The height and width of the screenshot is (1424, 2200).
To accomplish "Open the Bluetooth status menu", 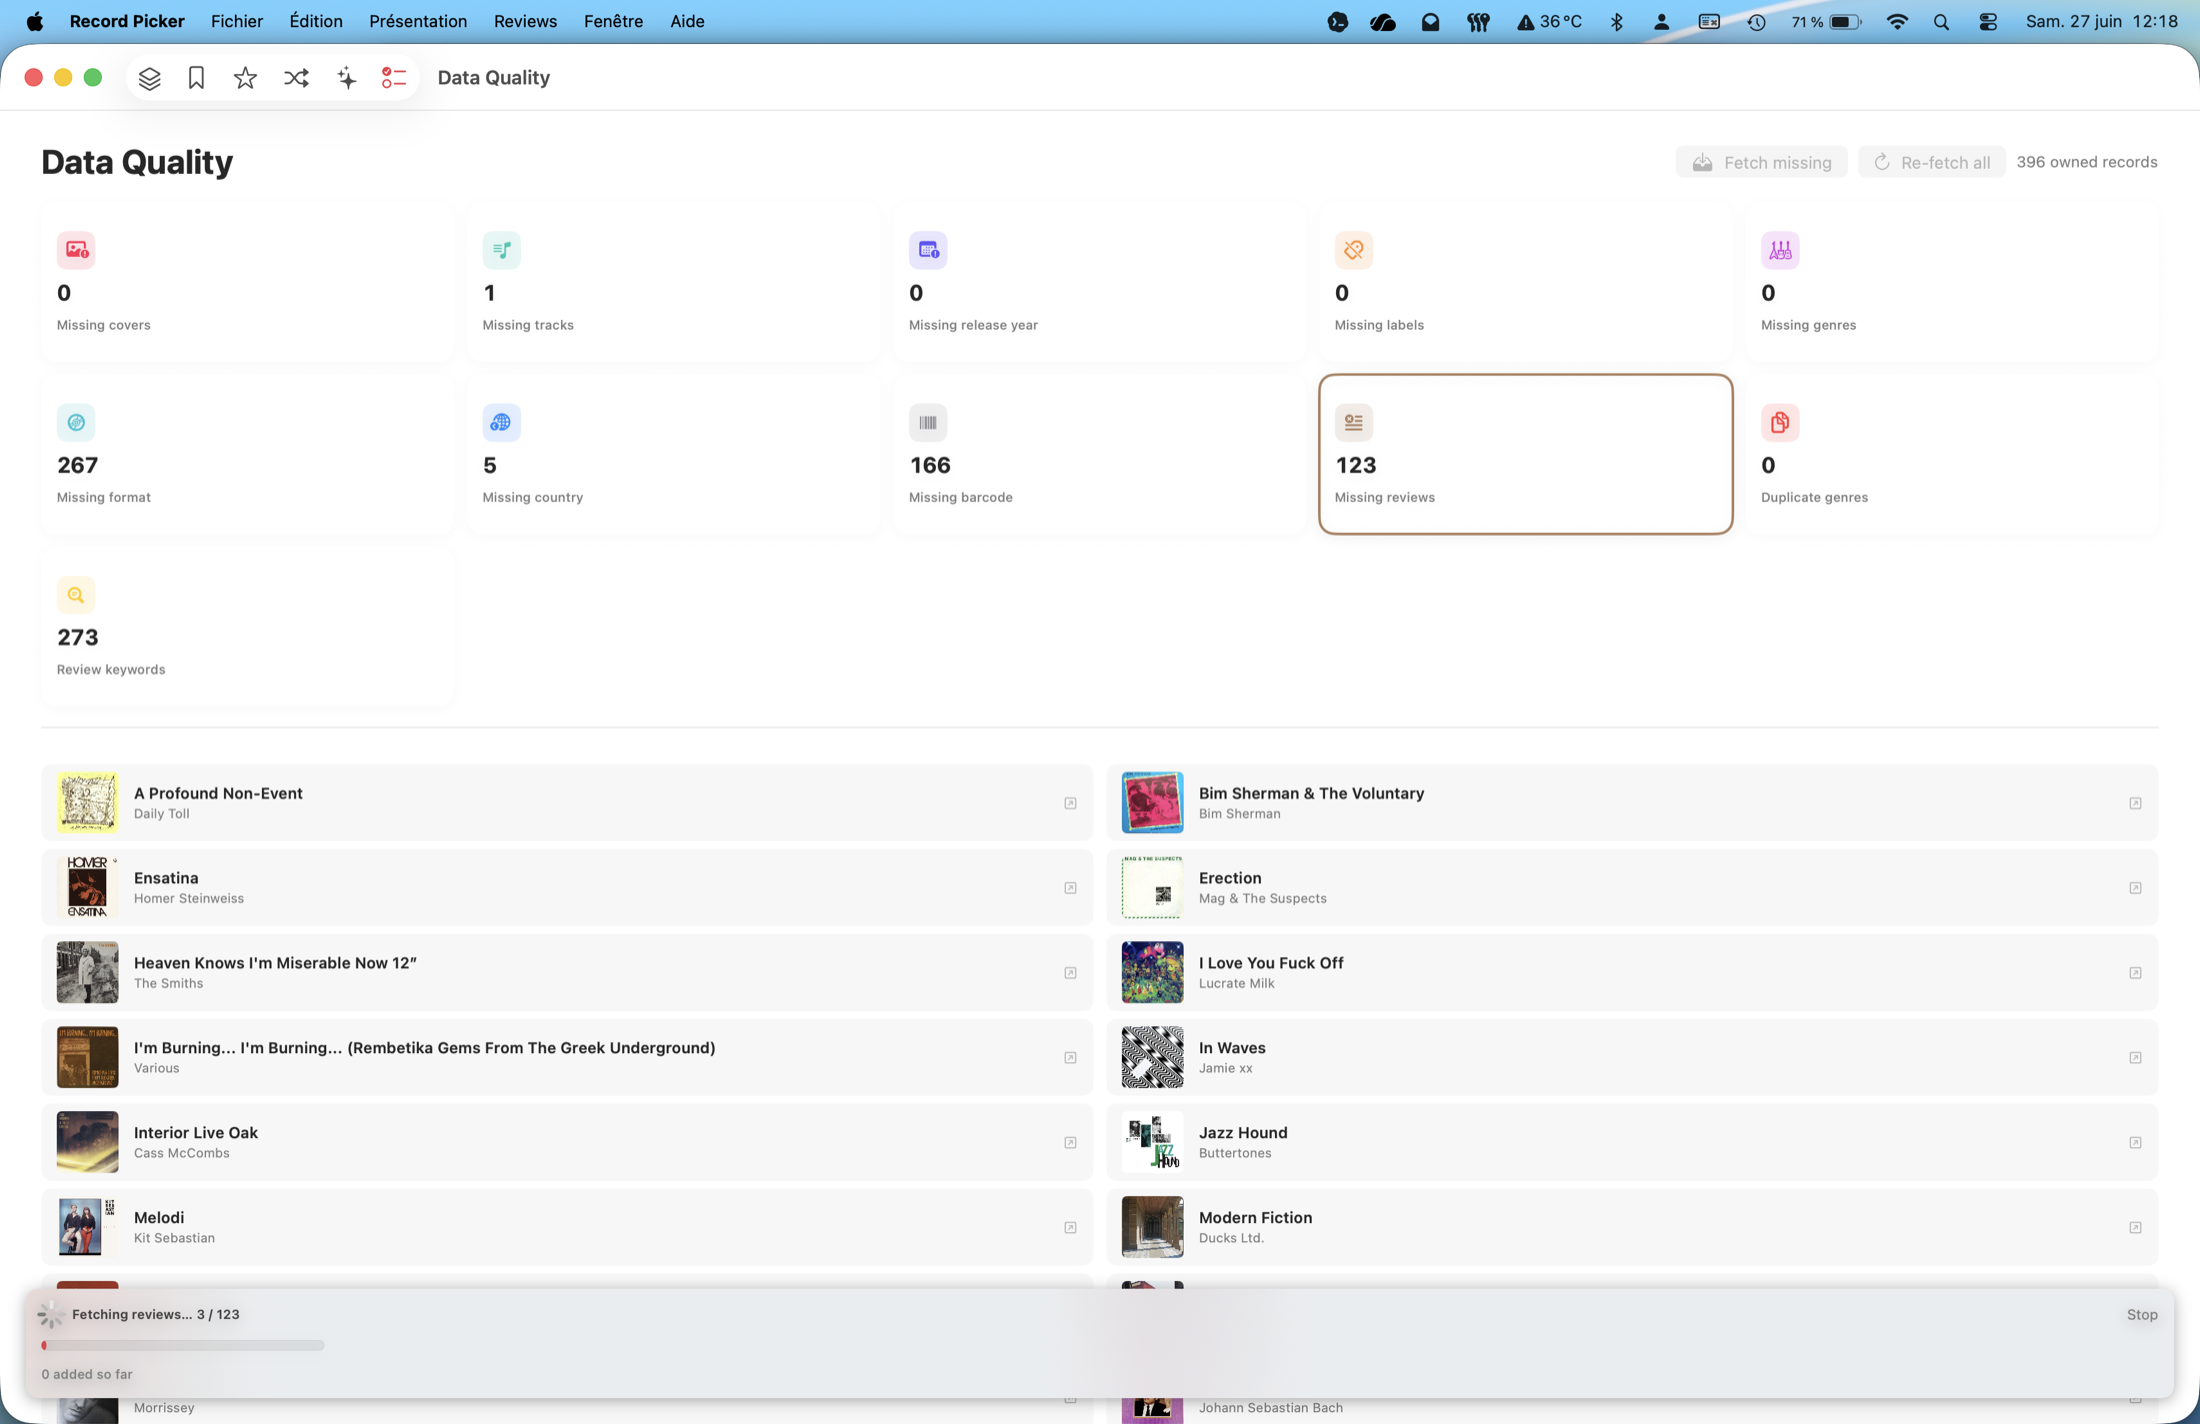I will (x=1616, y=22).
